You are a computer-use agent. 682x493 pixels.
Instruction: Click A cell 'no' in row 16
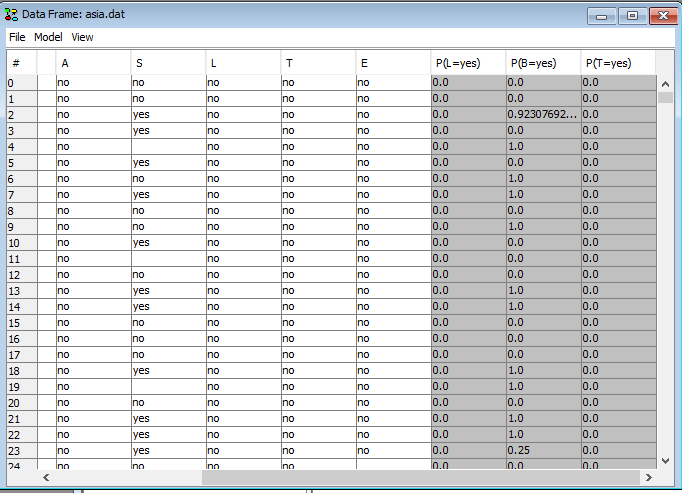click(94, 339)
